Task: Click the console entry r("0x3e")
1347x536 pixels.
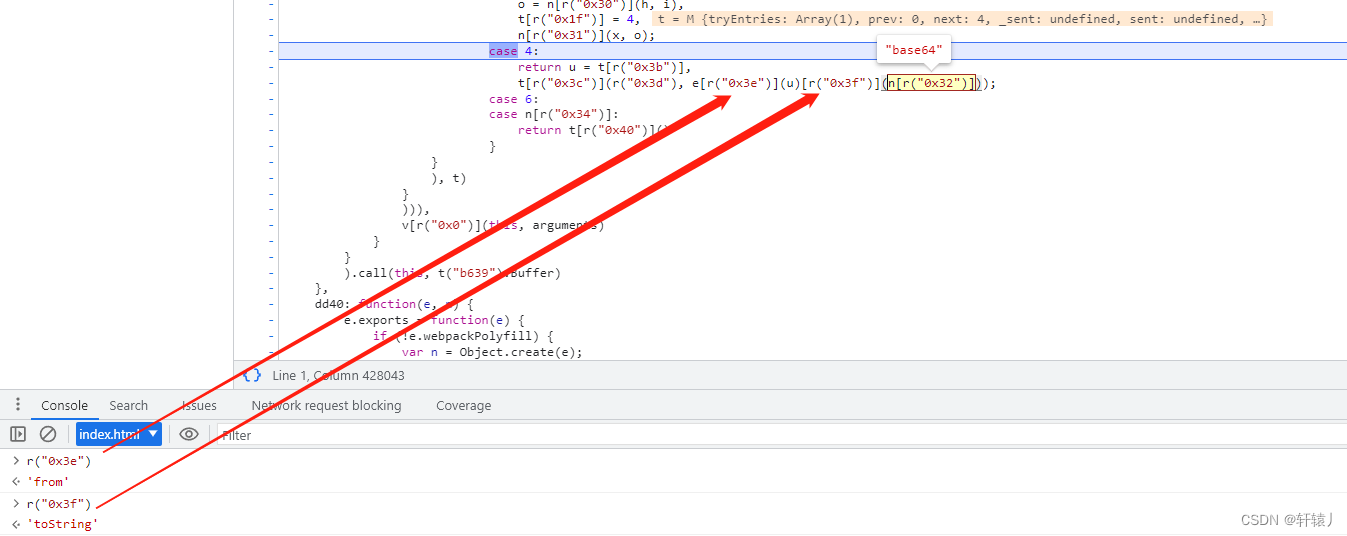Action: coord(58,461)
